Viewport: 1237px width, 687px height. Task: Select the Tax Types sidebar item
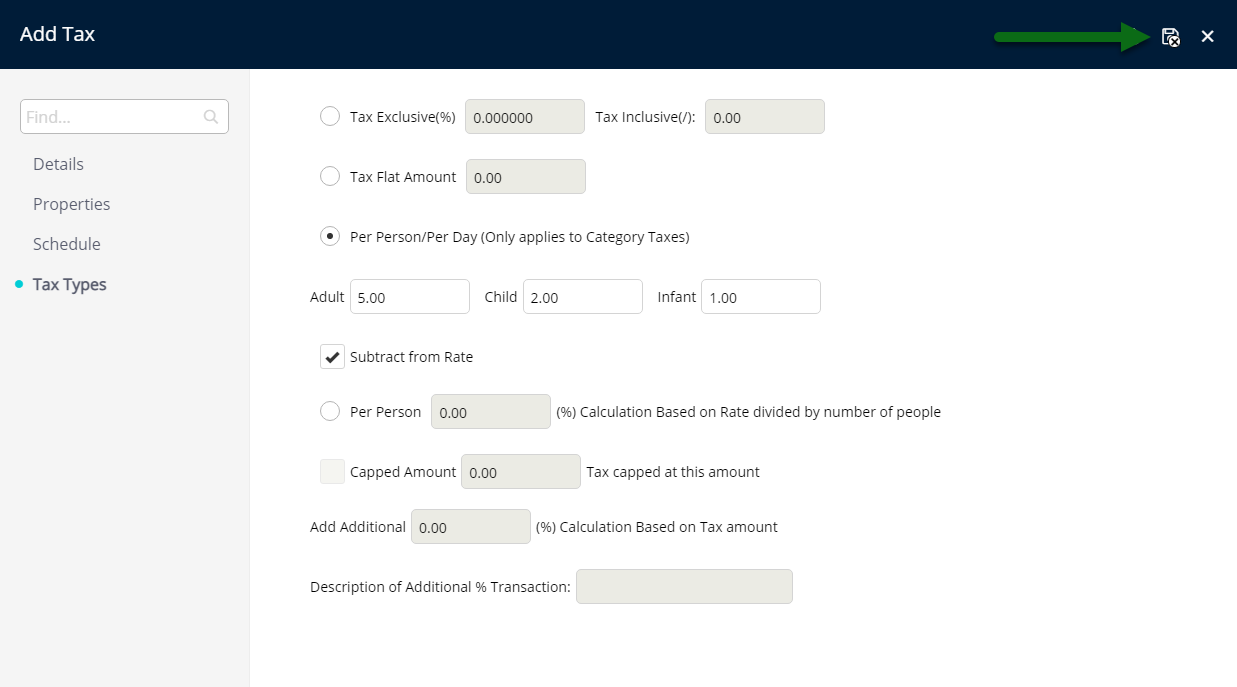69,284
